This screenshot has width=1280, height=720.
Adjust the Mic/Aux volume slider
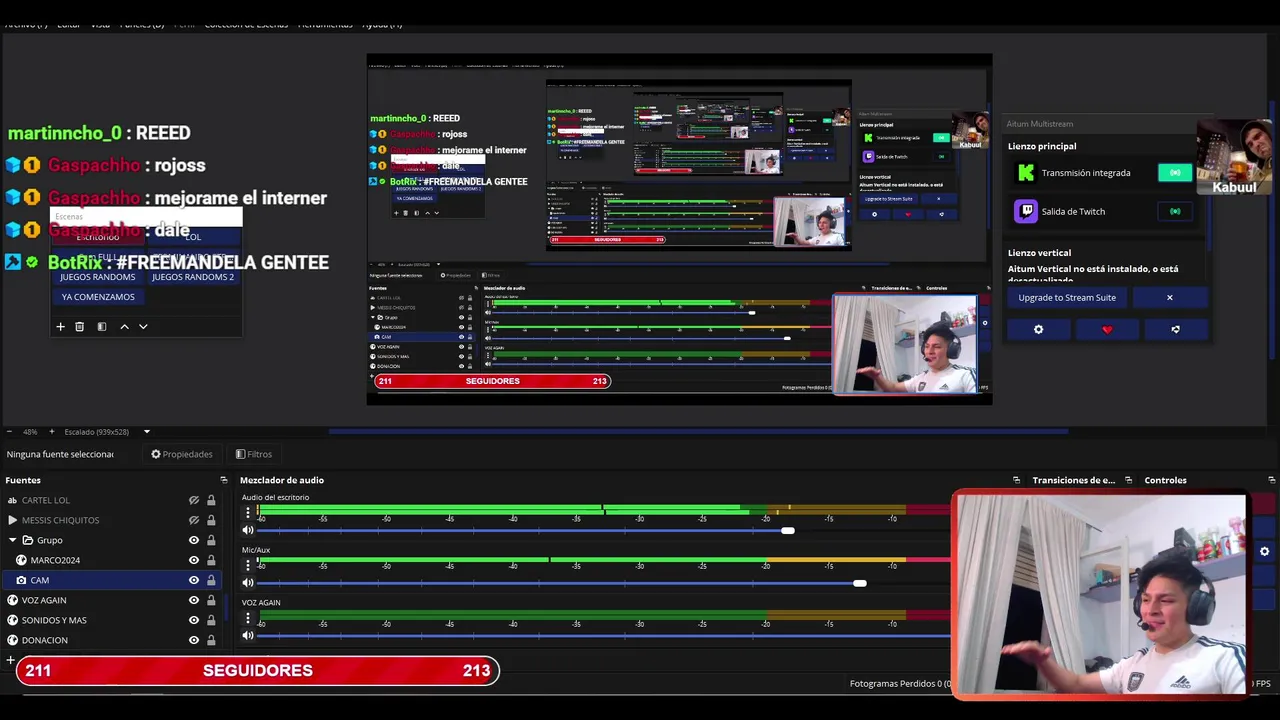[860, 583]
